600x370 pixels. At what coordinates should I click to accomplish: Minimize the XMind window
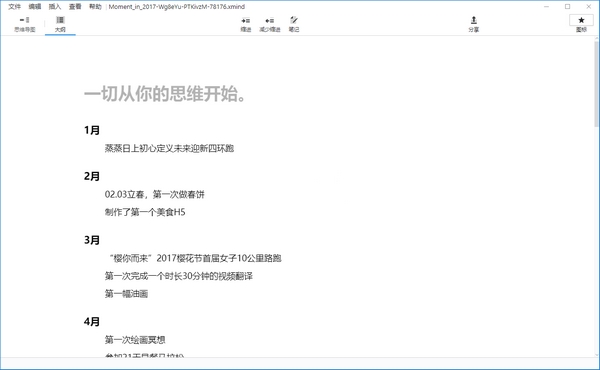[x=546, y=7]
